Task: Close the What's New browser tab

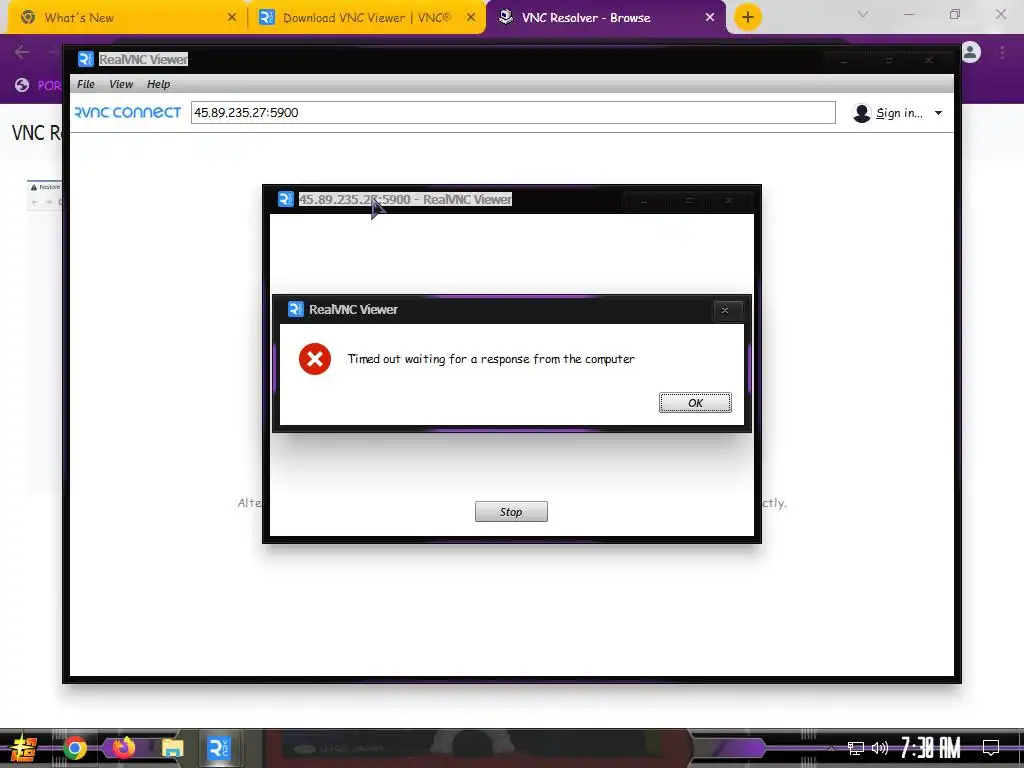Action: (x=232, y=18)
